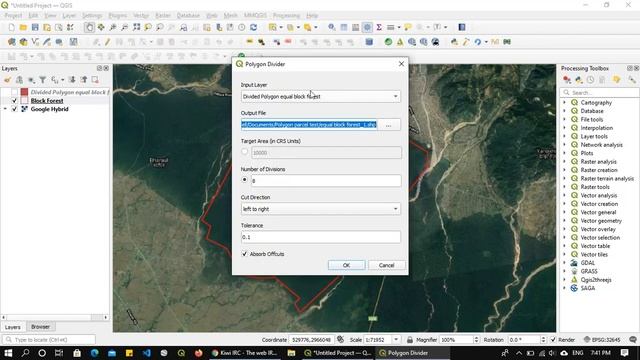The height and width of the screenshot is (360, 640).
Task: Switch to the Layers tab
Action: tap(13, 327)
